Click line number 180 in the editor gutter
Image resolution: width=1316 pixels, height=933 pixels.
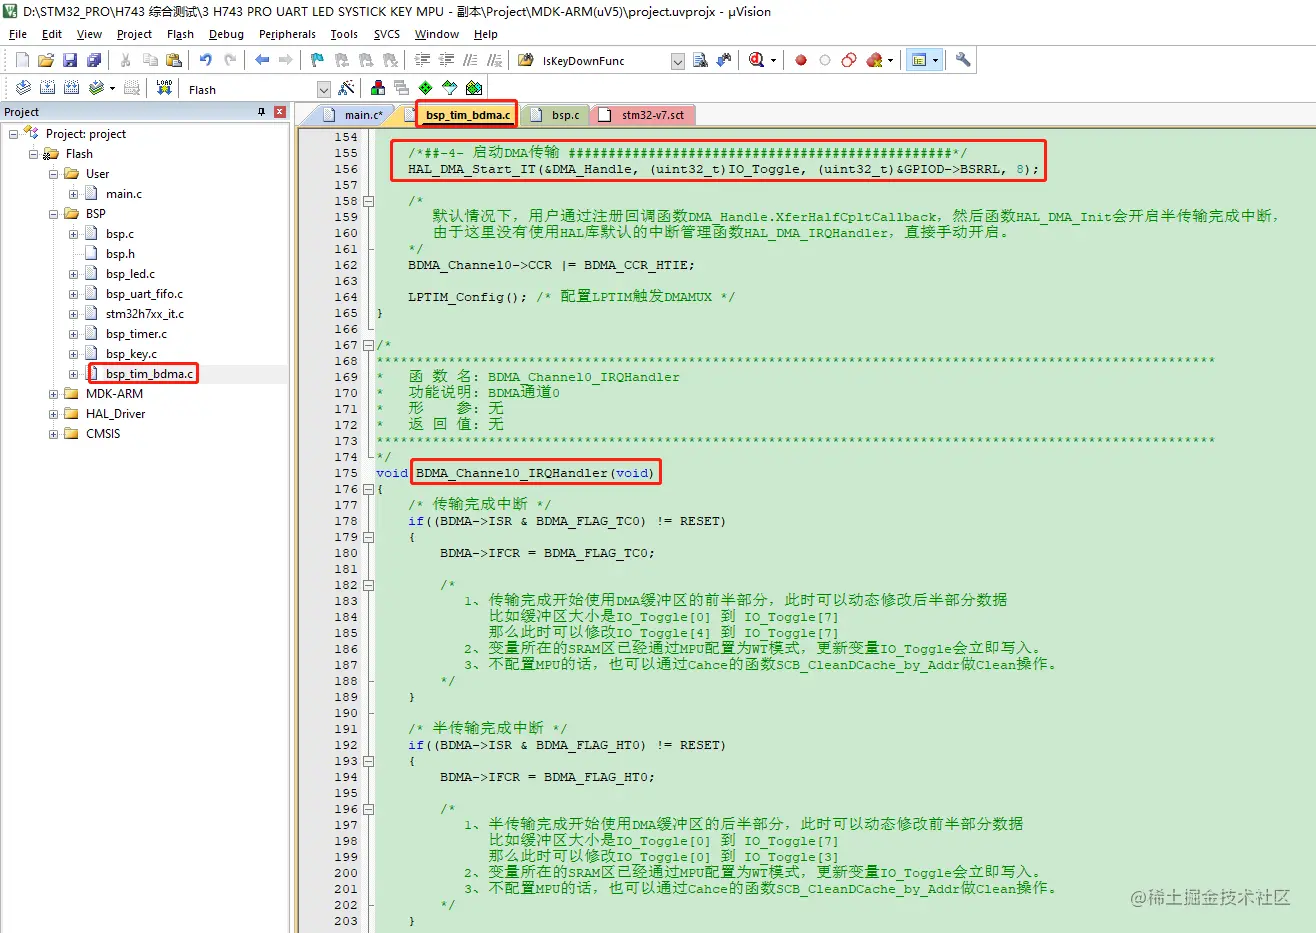coord(346,553)
